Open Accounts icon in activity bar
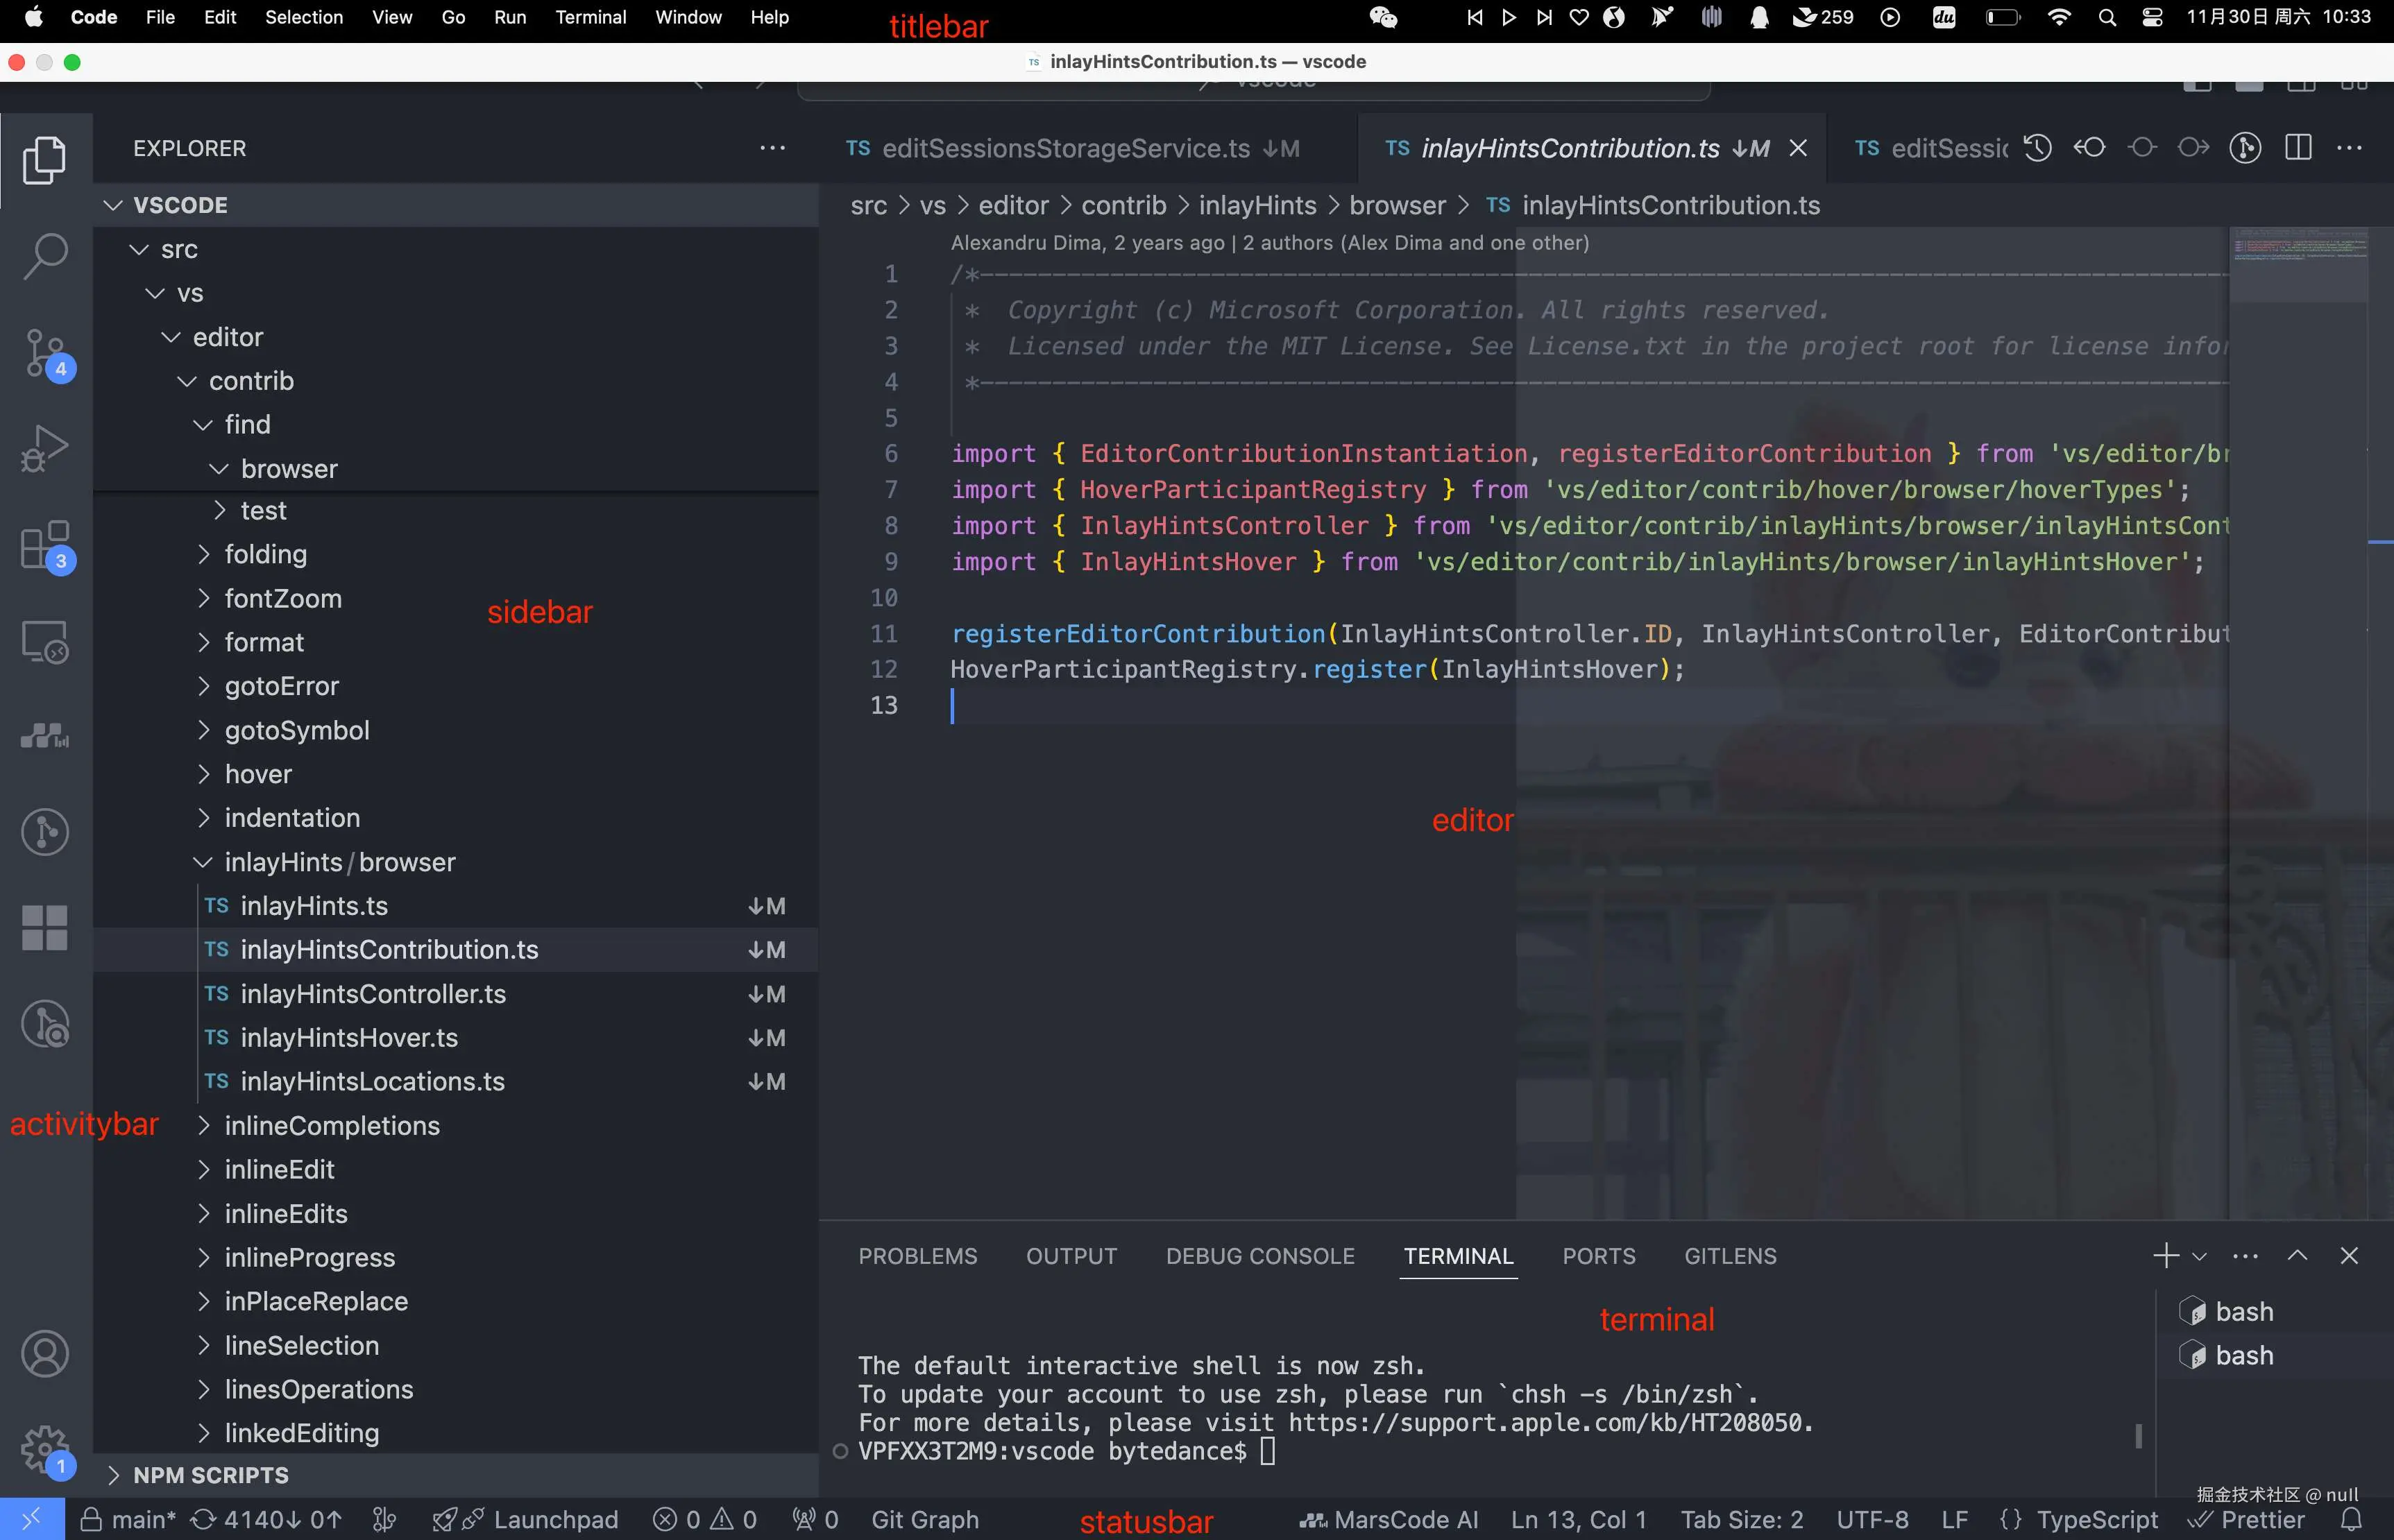Screen dimensions: 2394x1540 pos(45,1354)
